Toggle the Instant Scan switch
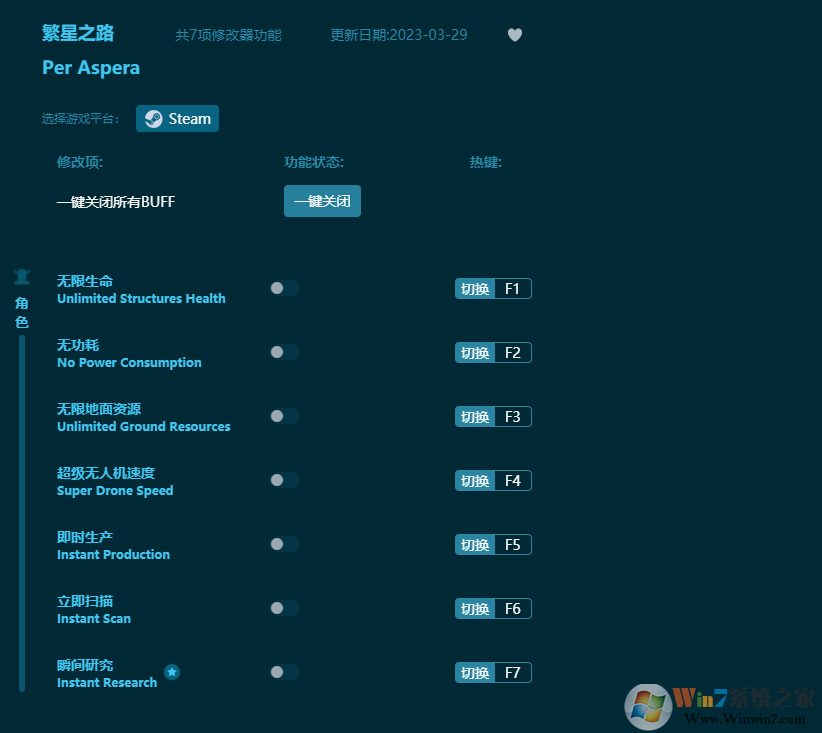This screenshot has width=822, height=733. [x=284, y=608]
